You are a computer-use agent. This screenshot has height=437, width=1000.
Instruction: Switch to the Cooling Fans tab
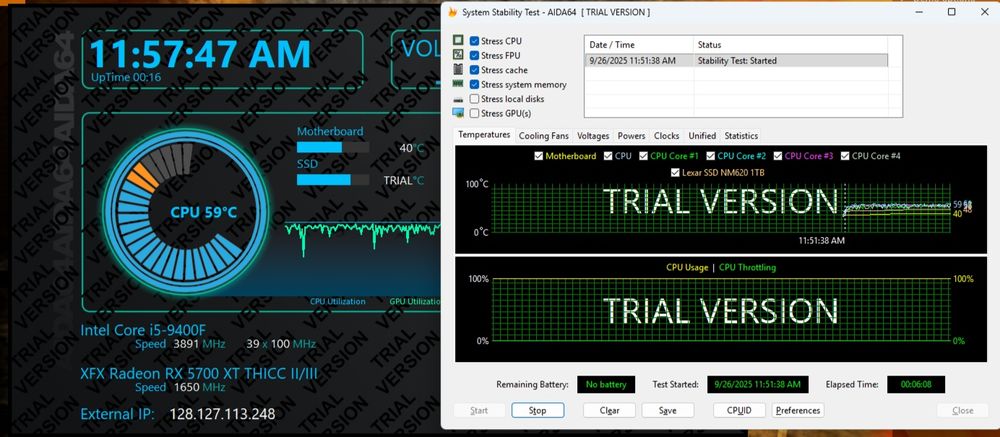pos(543,136)
